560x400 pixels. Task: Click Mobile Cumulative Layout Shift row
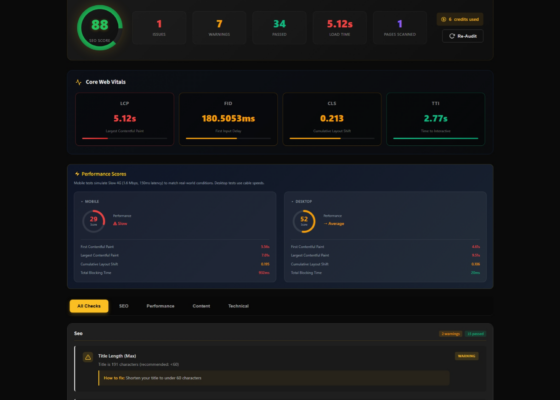175,264
